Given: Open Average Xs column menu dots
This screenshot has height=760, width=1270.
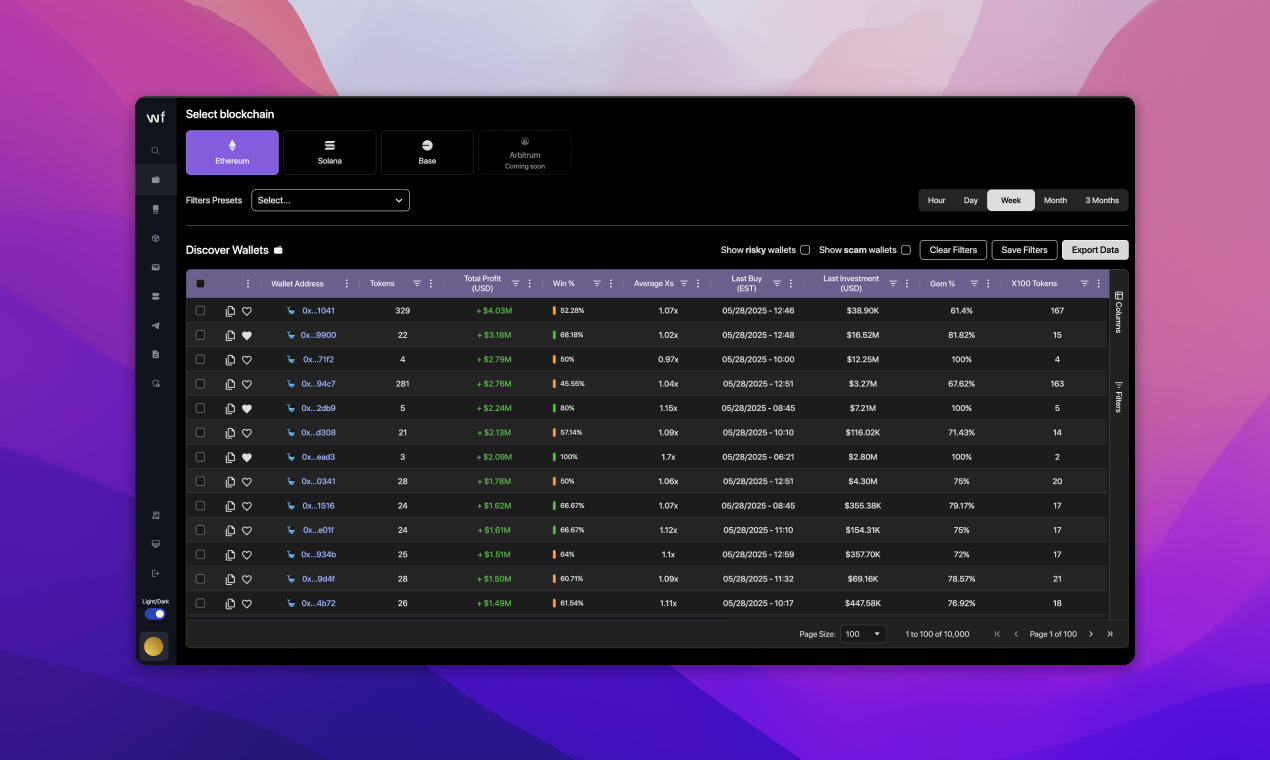Looking at the screenshot, I should [698, 284].
